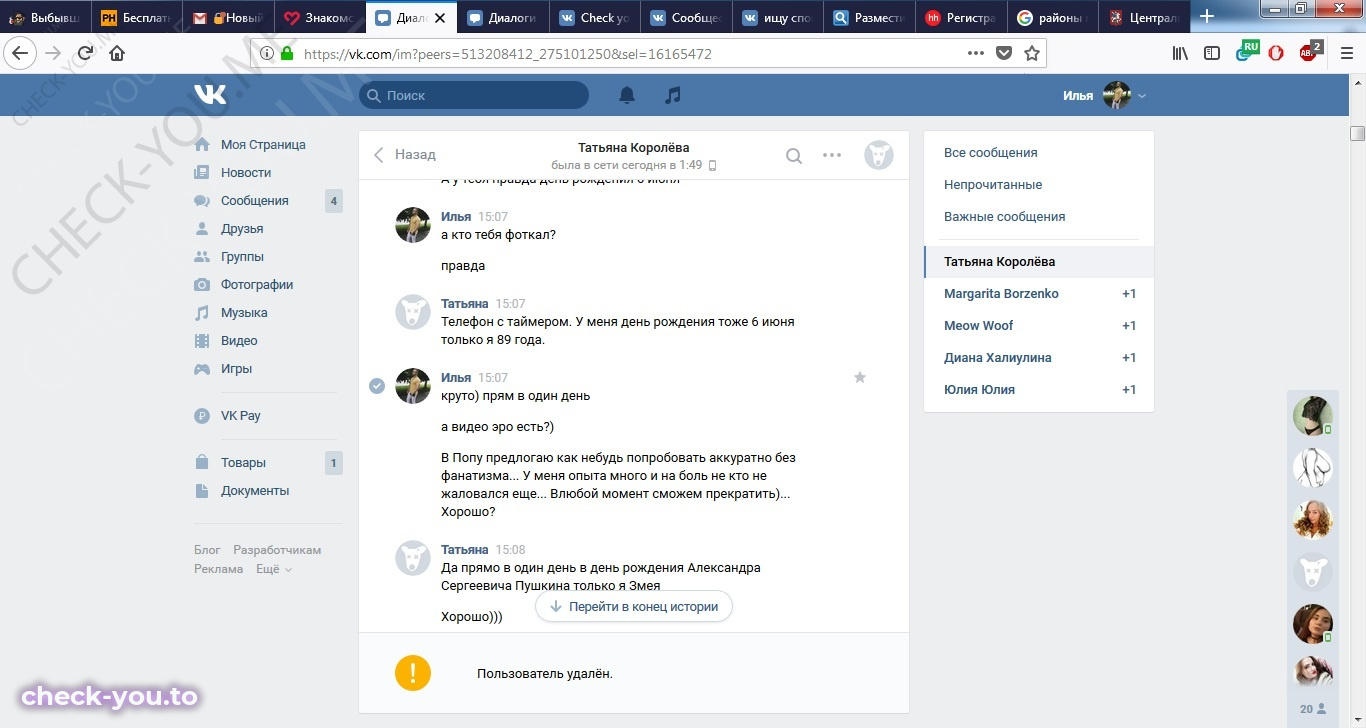1366x728 pixels.
Task: Open the music player note icon
Action: [x=673, y=95]
